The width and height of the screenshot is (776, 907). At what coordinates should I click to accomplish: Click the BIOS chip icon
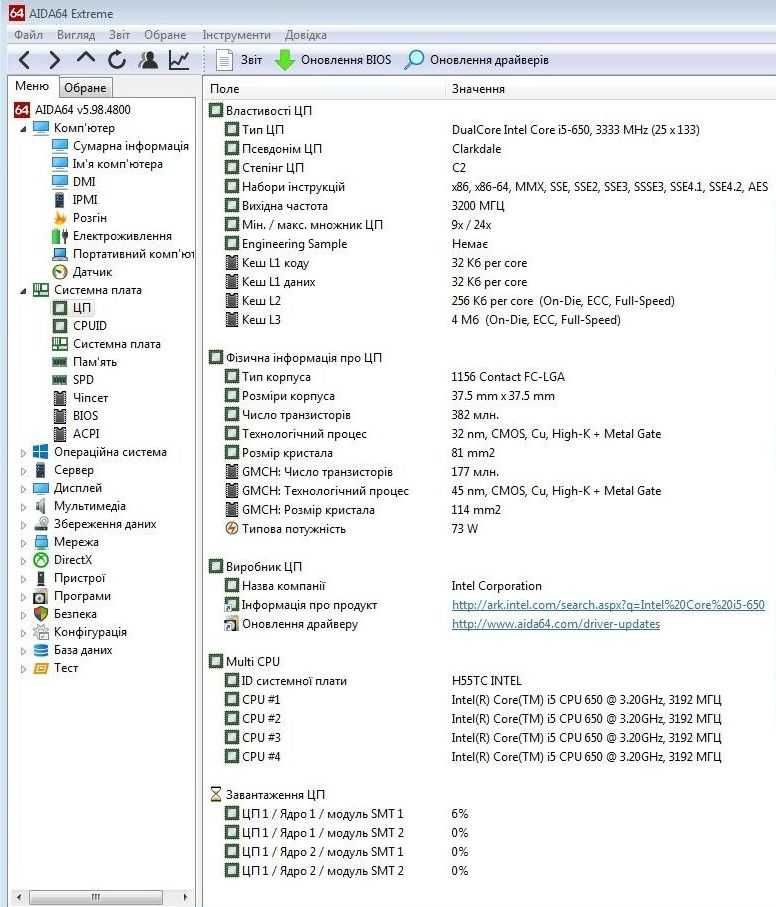[60, 416]
